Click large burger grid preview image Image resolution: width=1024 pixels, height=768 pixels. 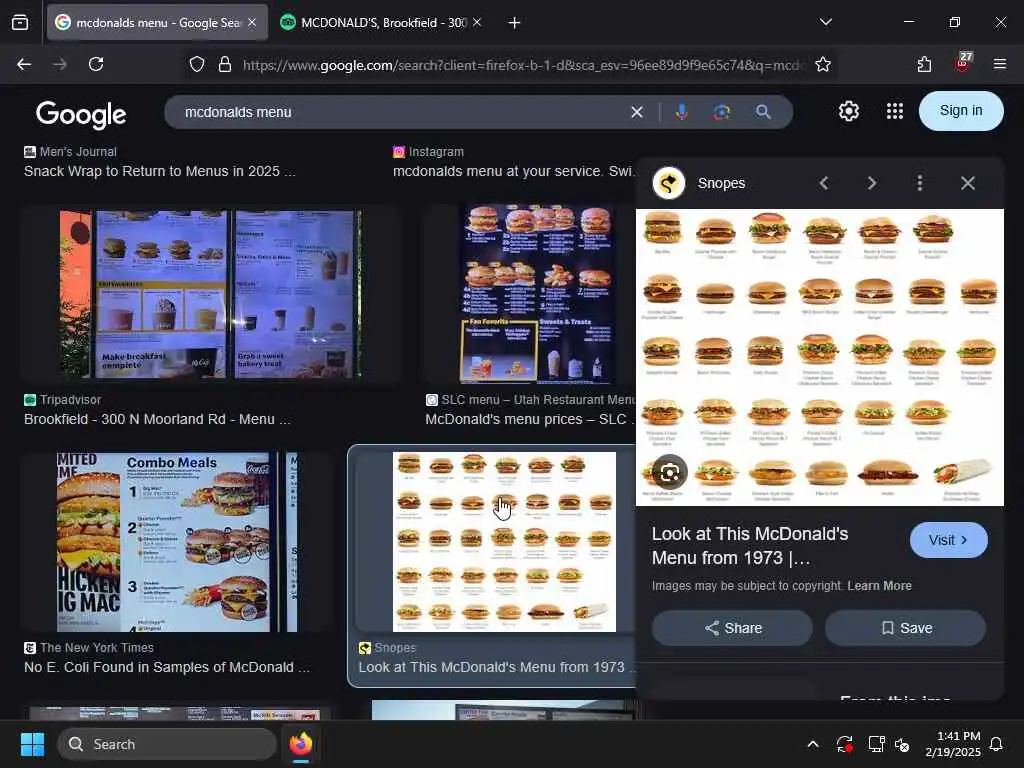tap(820, 357)
